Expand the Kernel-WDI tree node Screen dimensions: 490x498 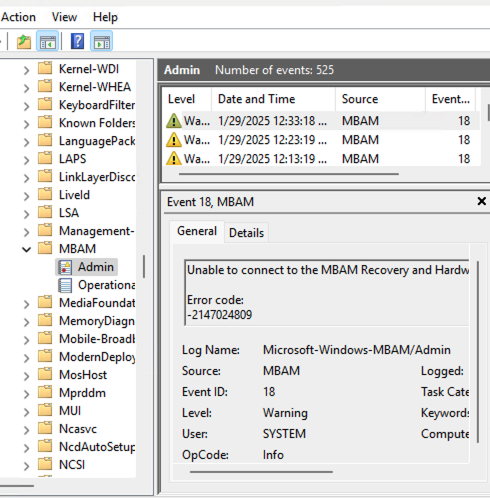[x=26, y=70]
